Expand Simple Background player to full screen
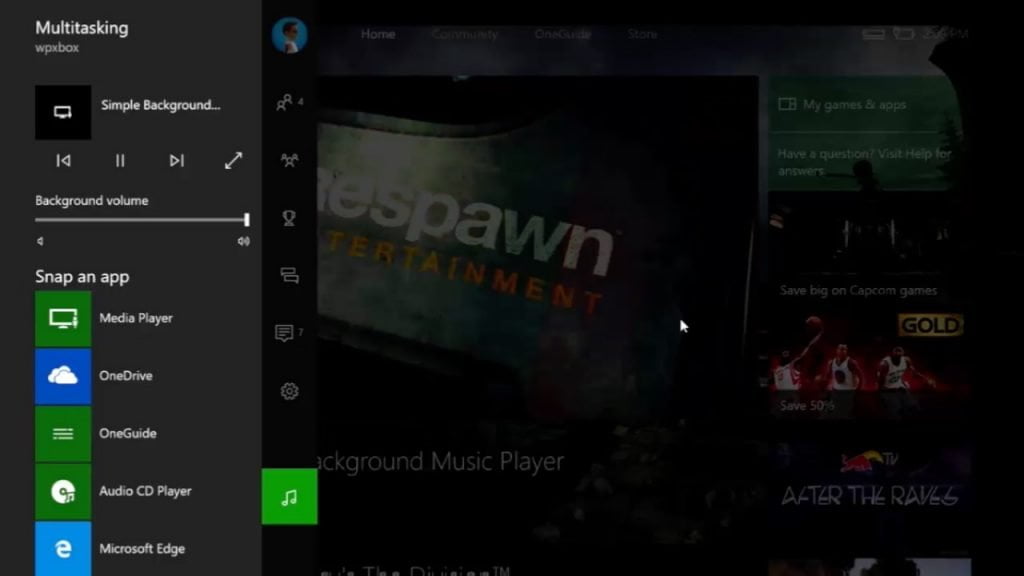 233,161
